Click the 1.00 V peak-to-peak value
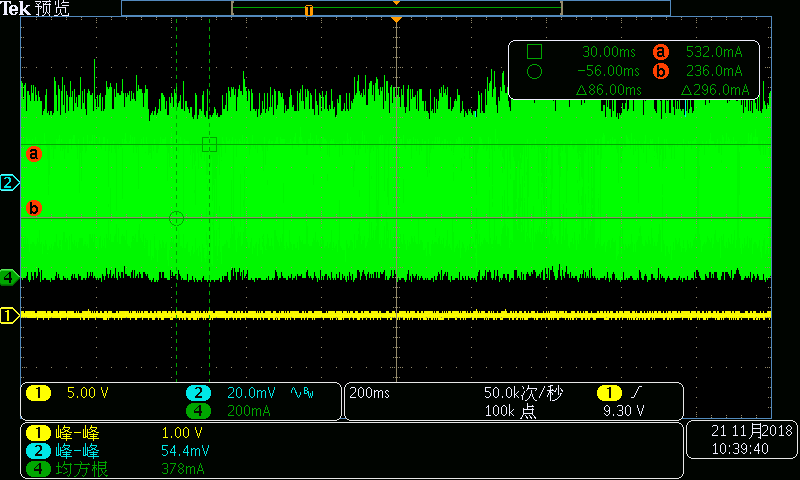Image resolution: width=800 pixels, height=480 pixels. tap(182, 433)
